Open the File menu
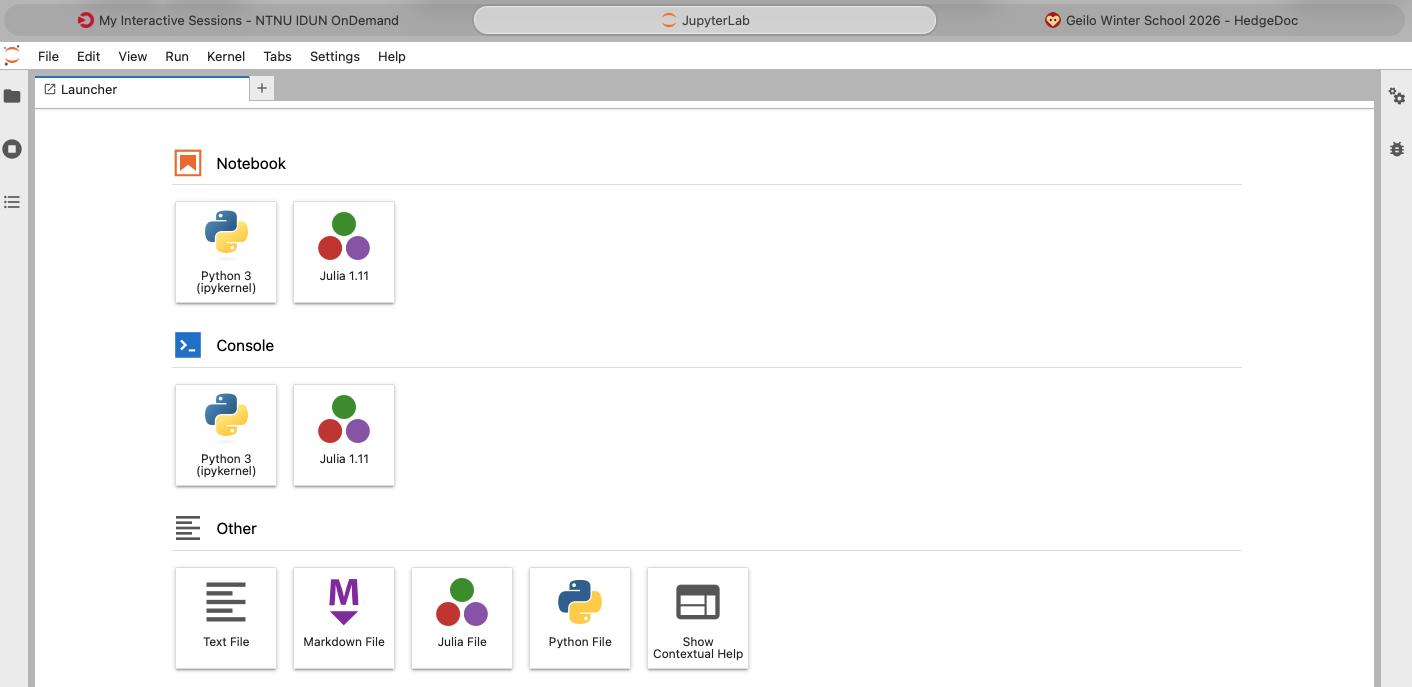The width and height of the screenshot is (1412, 687). 48,57
